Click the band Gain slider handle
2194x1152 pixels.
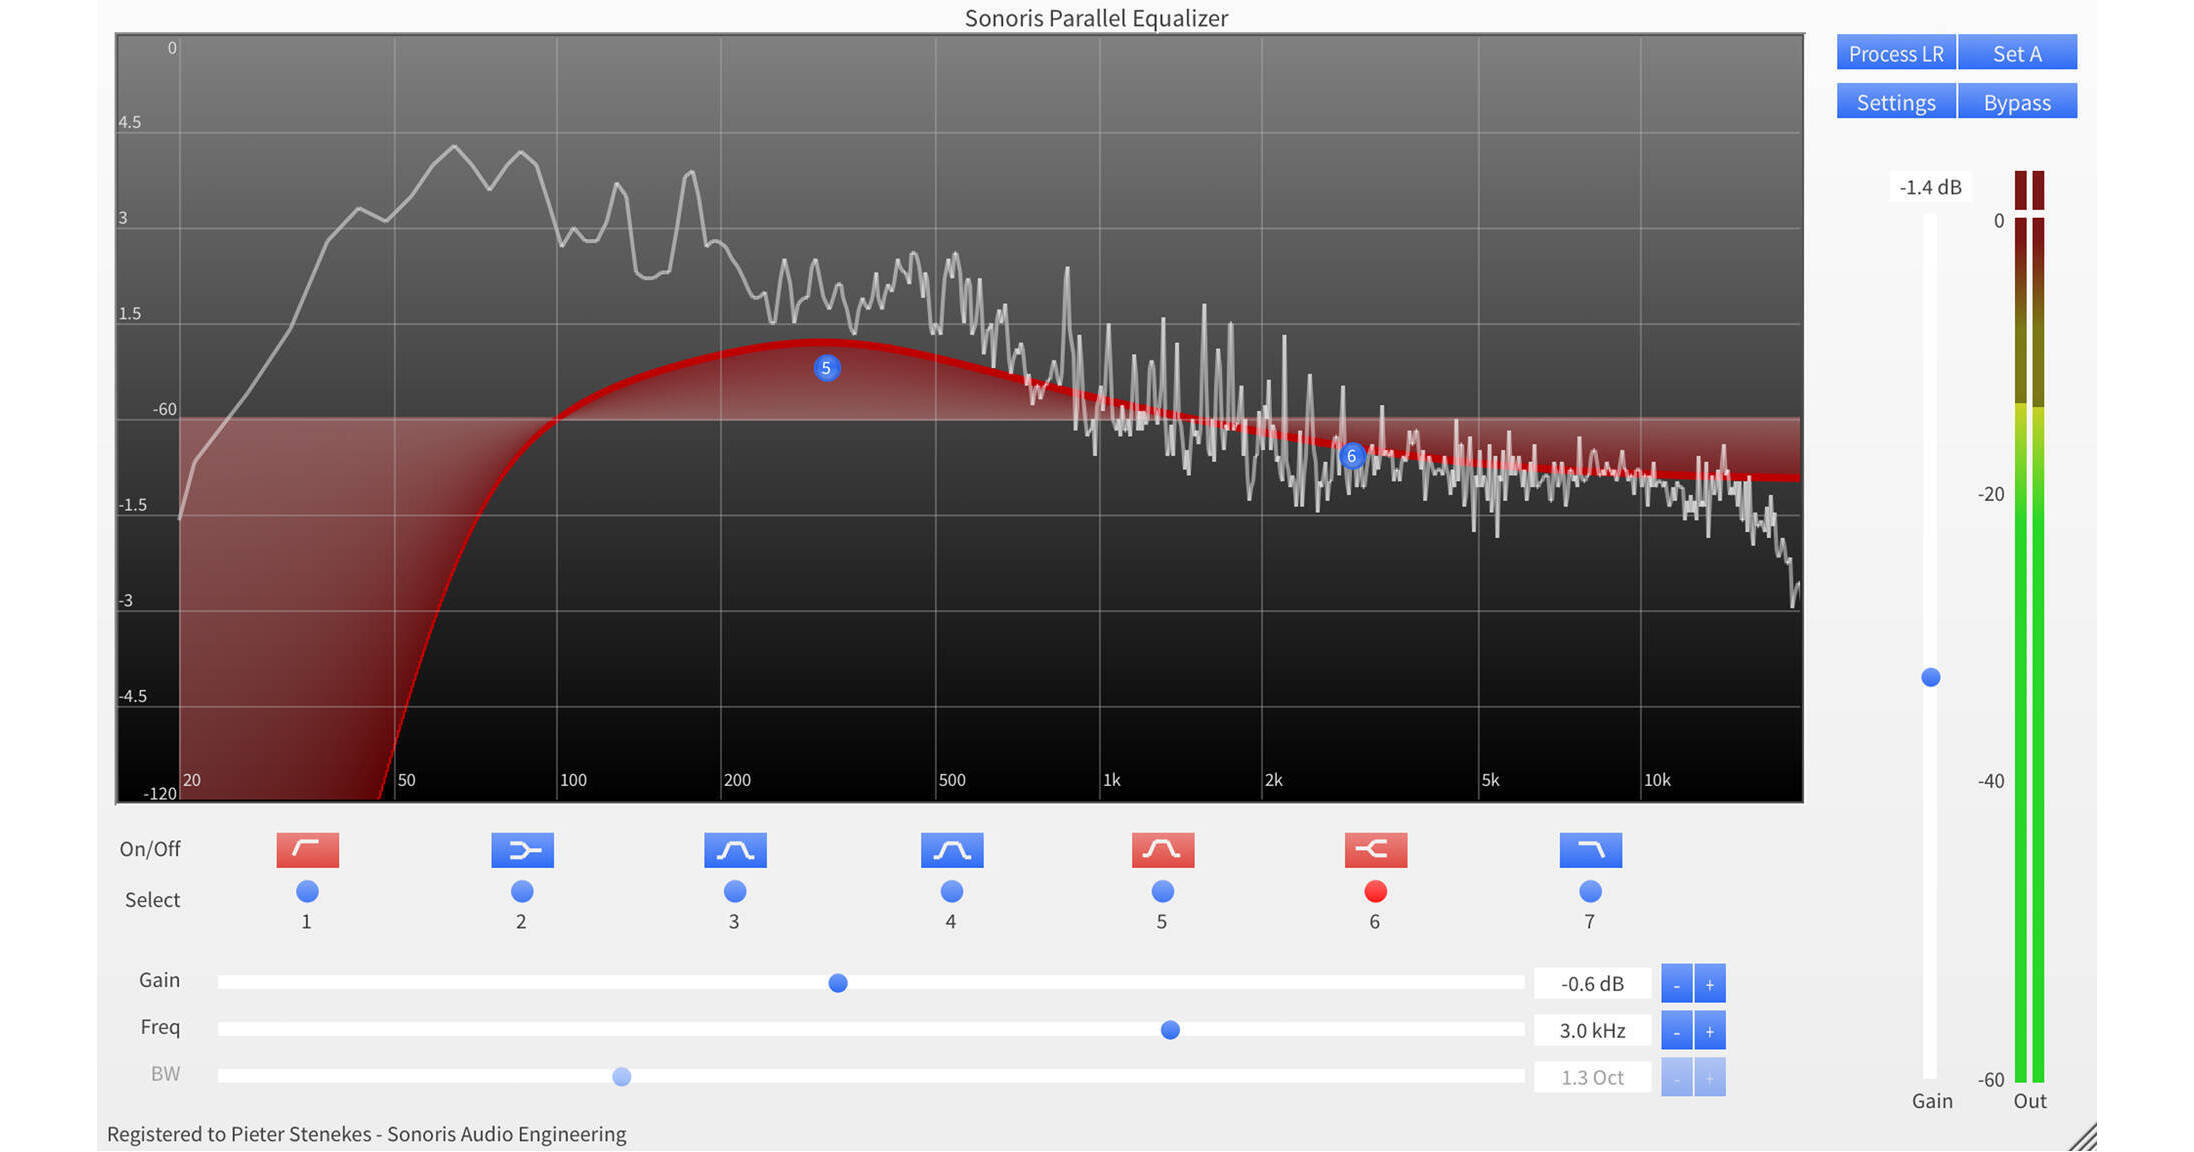[838, 983]
